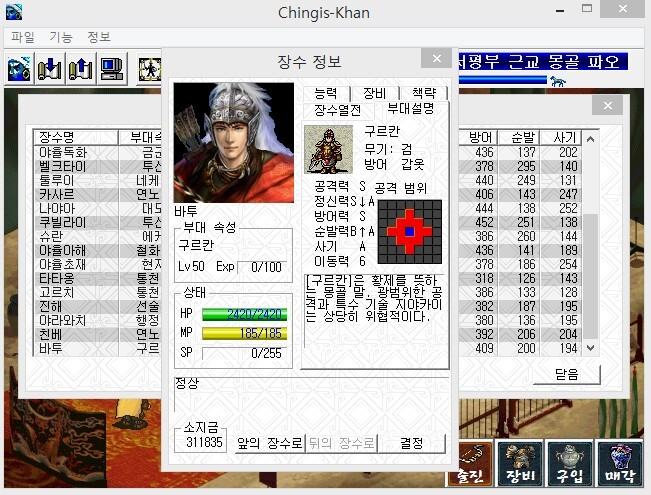
Task: Close the 장수 정보 dialog
Action: click(436, 59)
